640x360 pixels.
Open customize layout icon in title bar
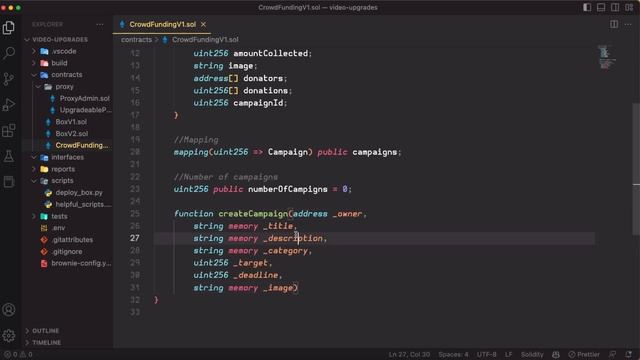[x=629, y=7]
